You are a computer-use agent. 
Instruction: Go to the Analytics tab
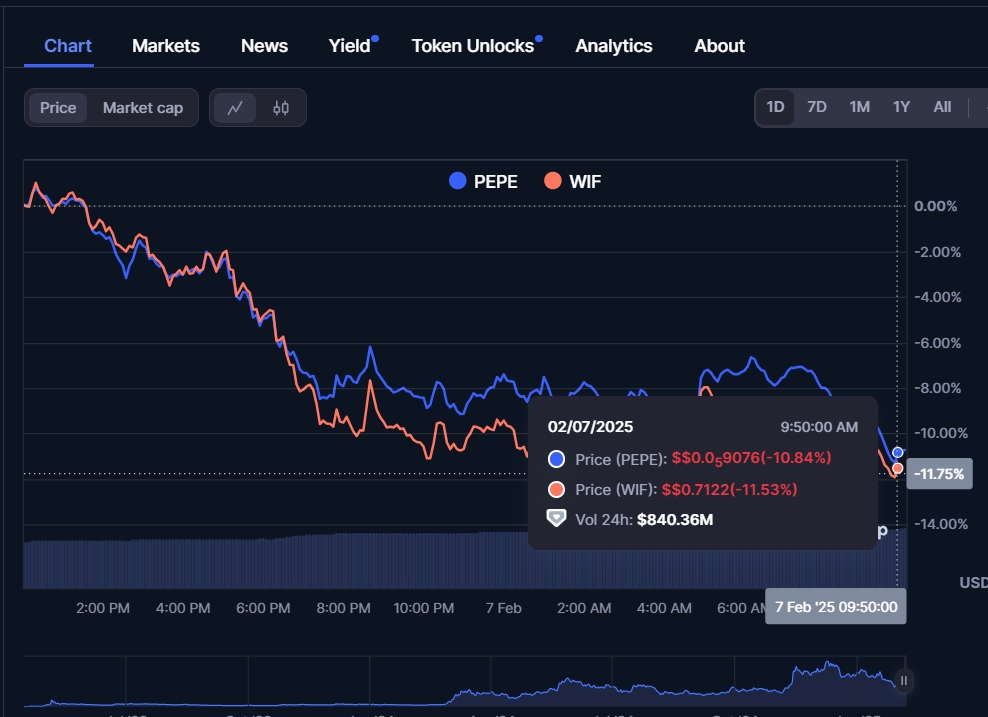pos(614,46)
